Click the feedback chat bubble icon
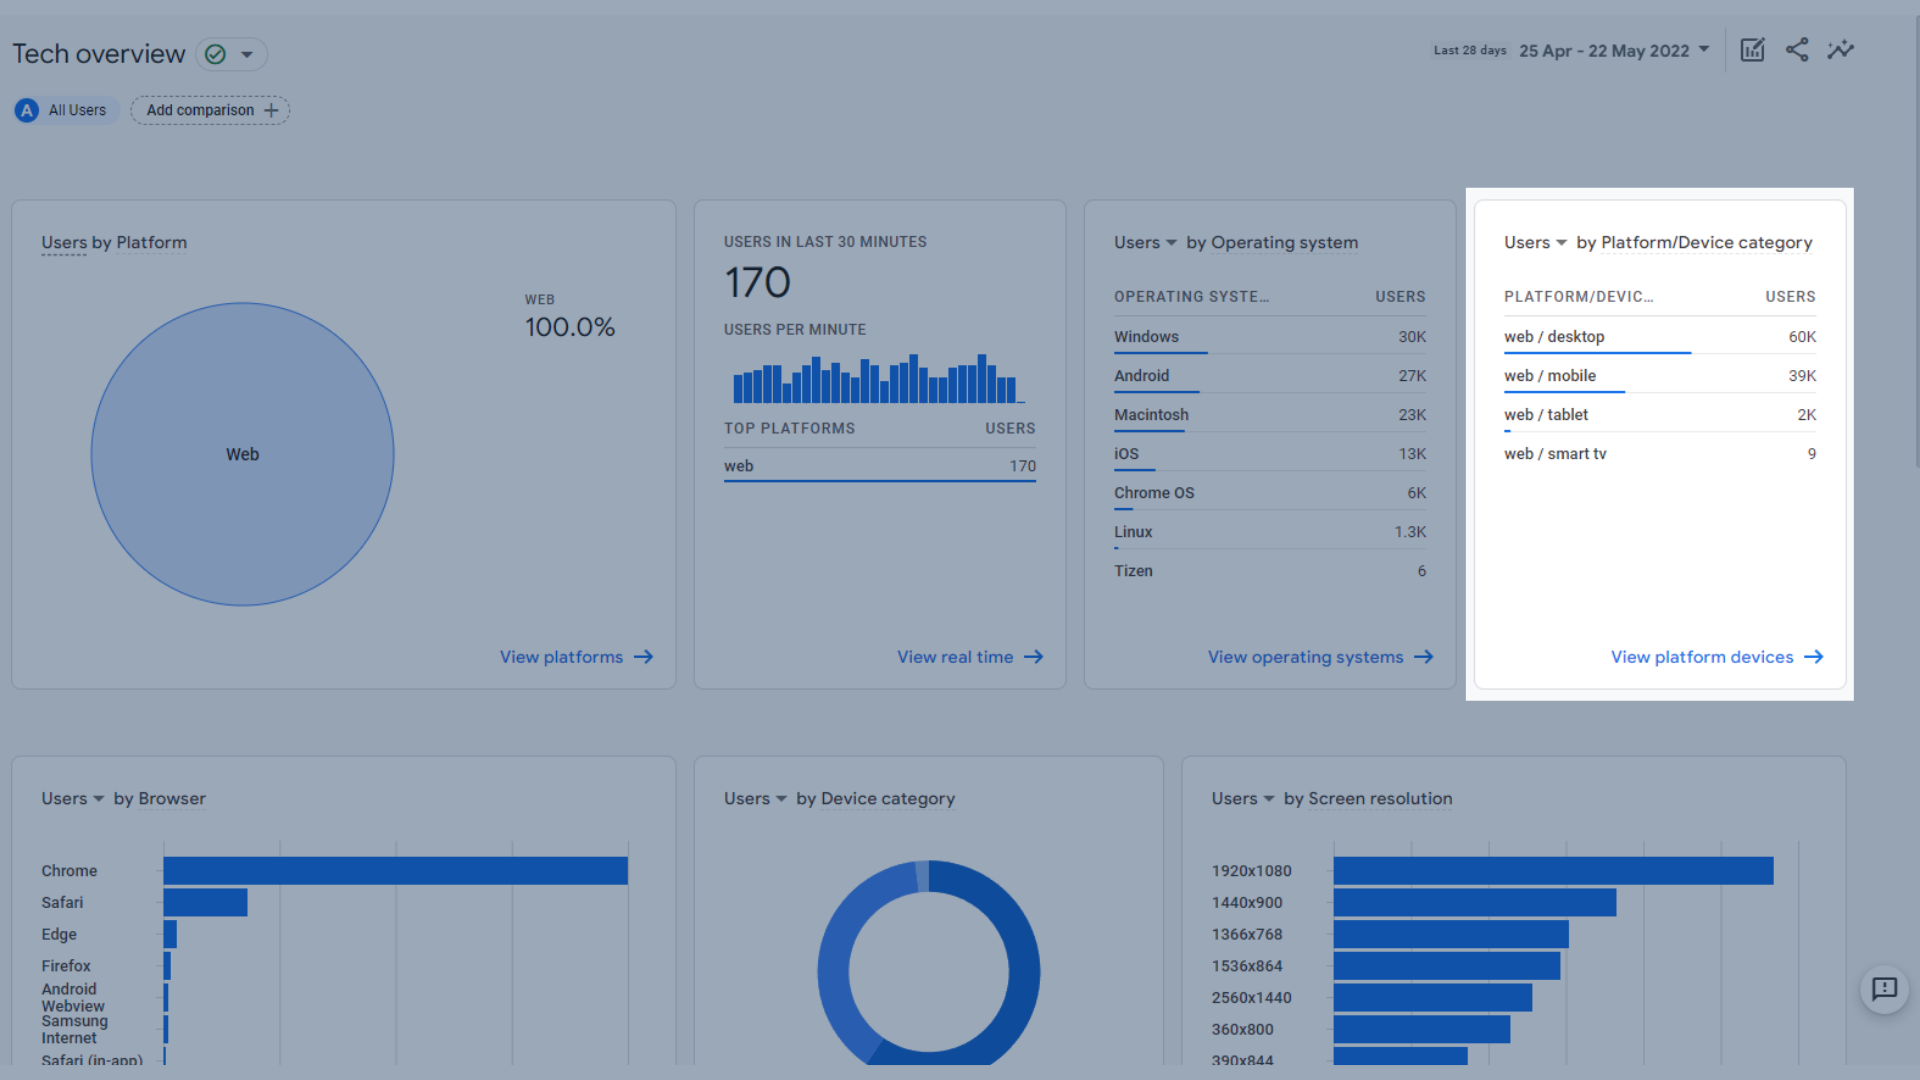The height and width of the screenshot is (1080, 1920). pos(1884,990)
